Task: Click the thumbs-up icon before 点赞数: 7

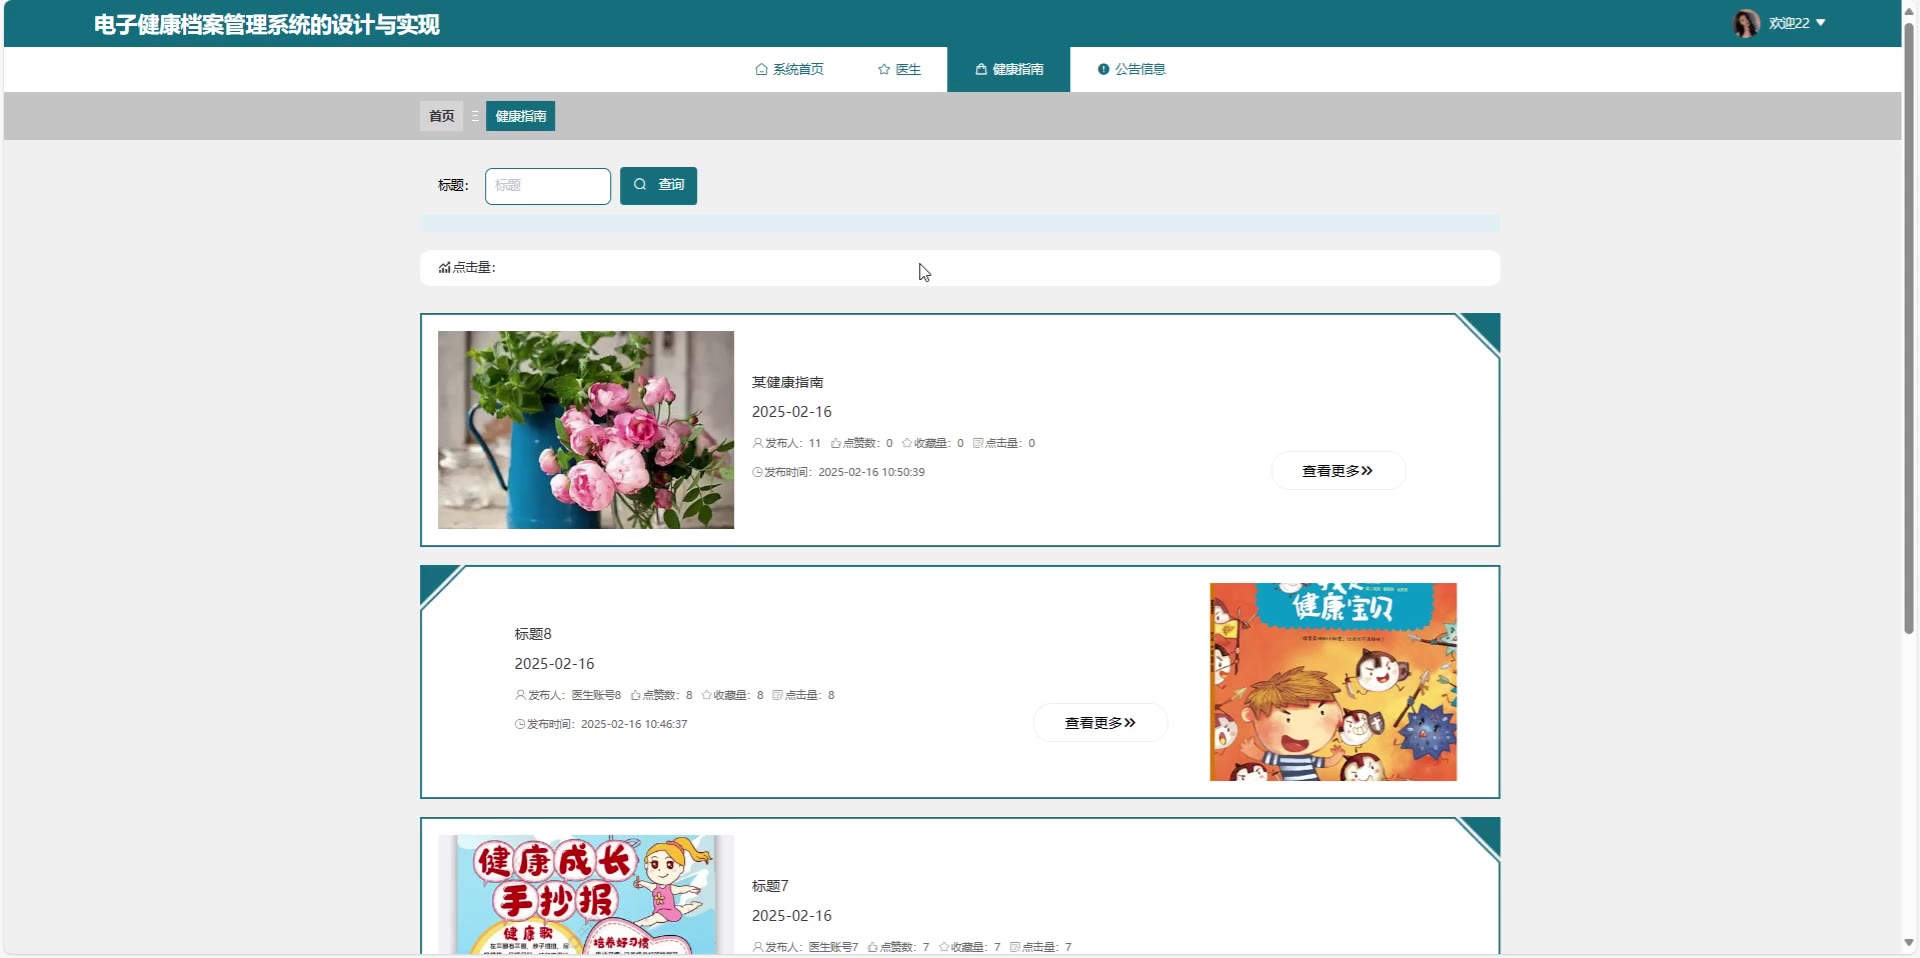Action: coord(872,947)
